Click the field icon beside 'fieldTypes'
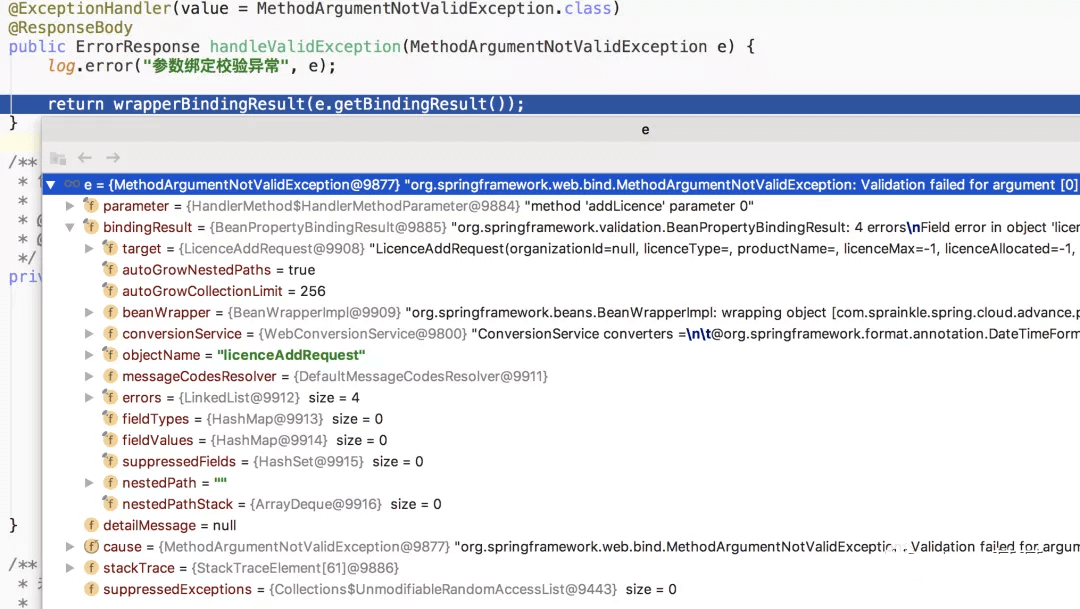The width and height of the screenshot is (1080, 609). coord(110,419)
